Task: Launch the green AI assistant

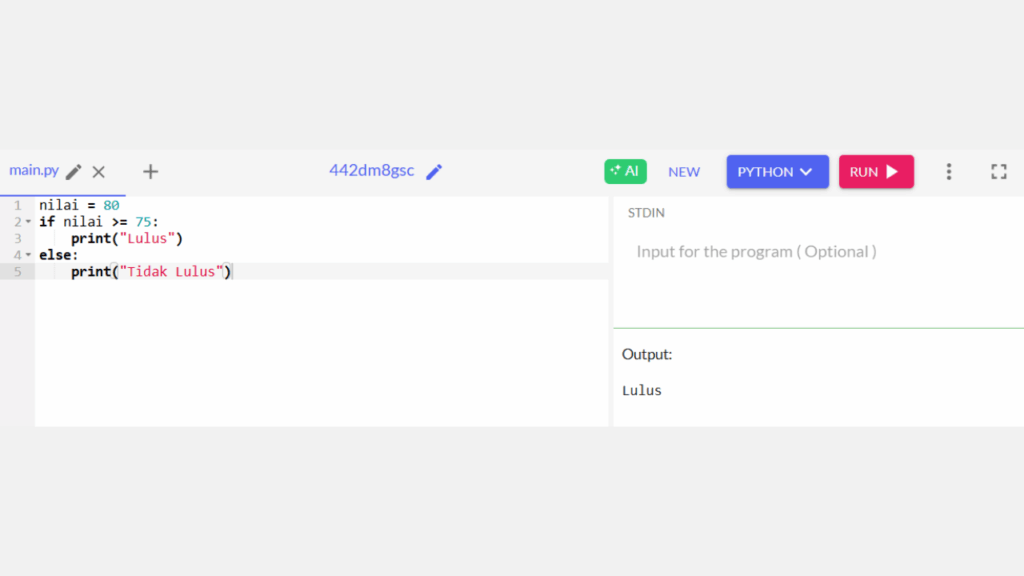Action: click(625, 171)
